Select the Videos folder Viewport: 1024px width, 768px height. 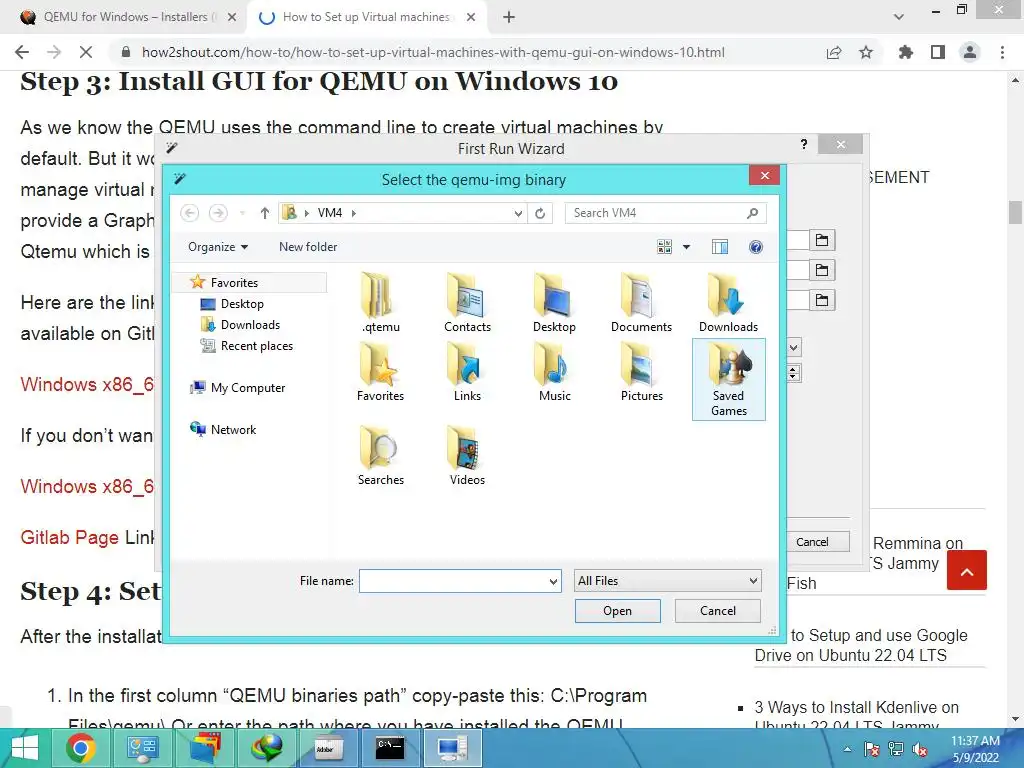click(x=467, y=456)
